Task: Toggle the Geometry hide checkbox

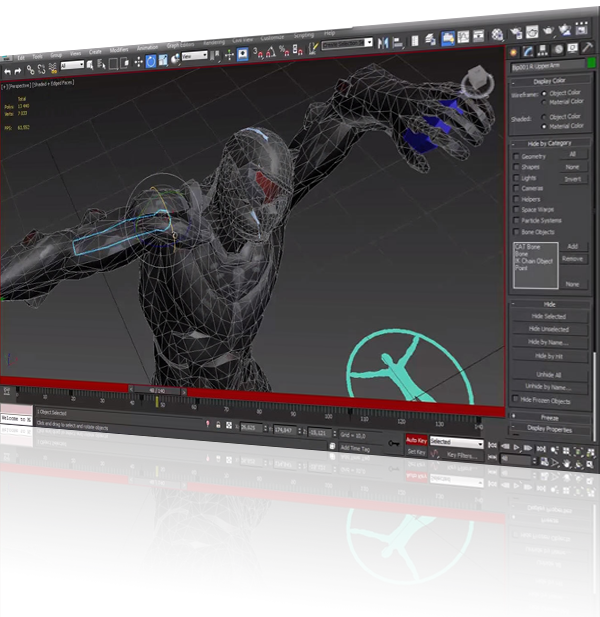Action: tap(516, 156)
